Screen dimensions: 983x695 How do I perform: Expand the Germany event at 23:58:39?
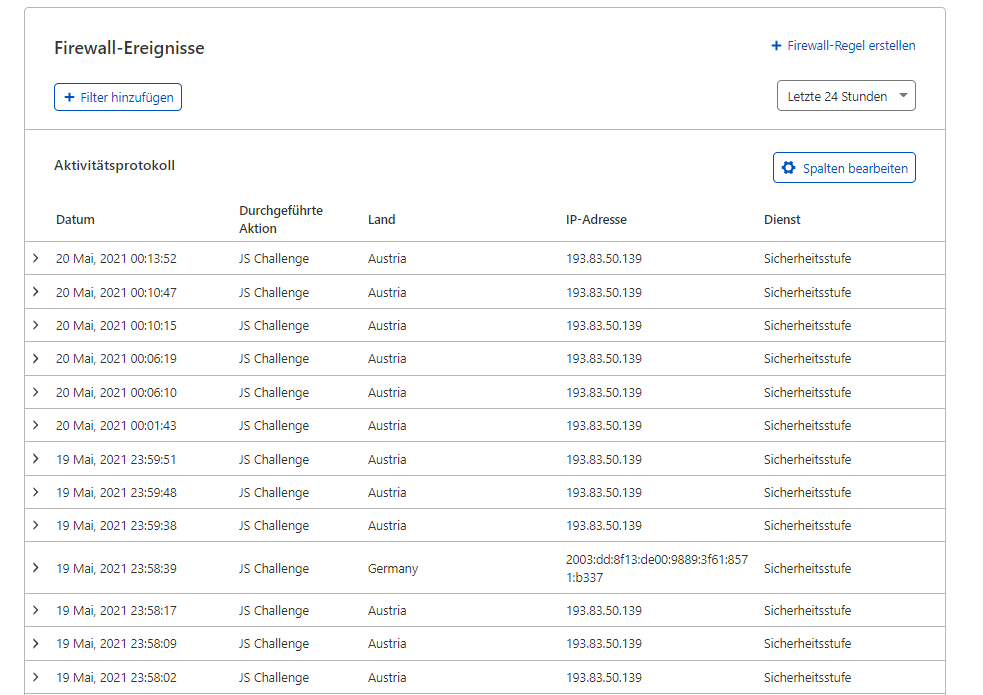click(36, 568)
